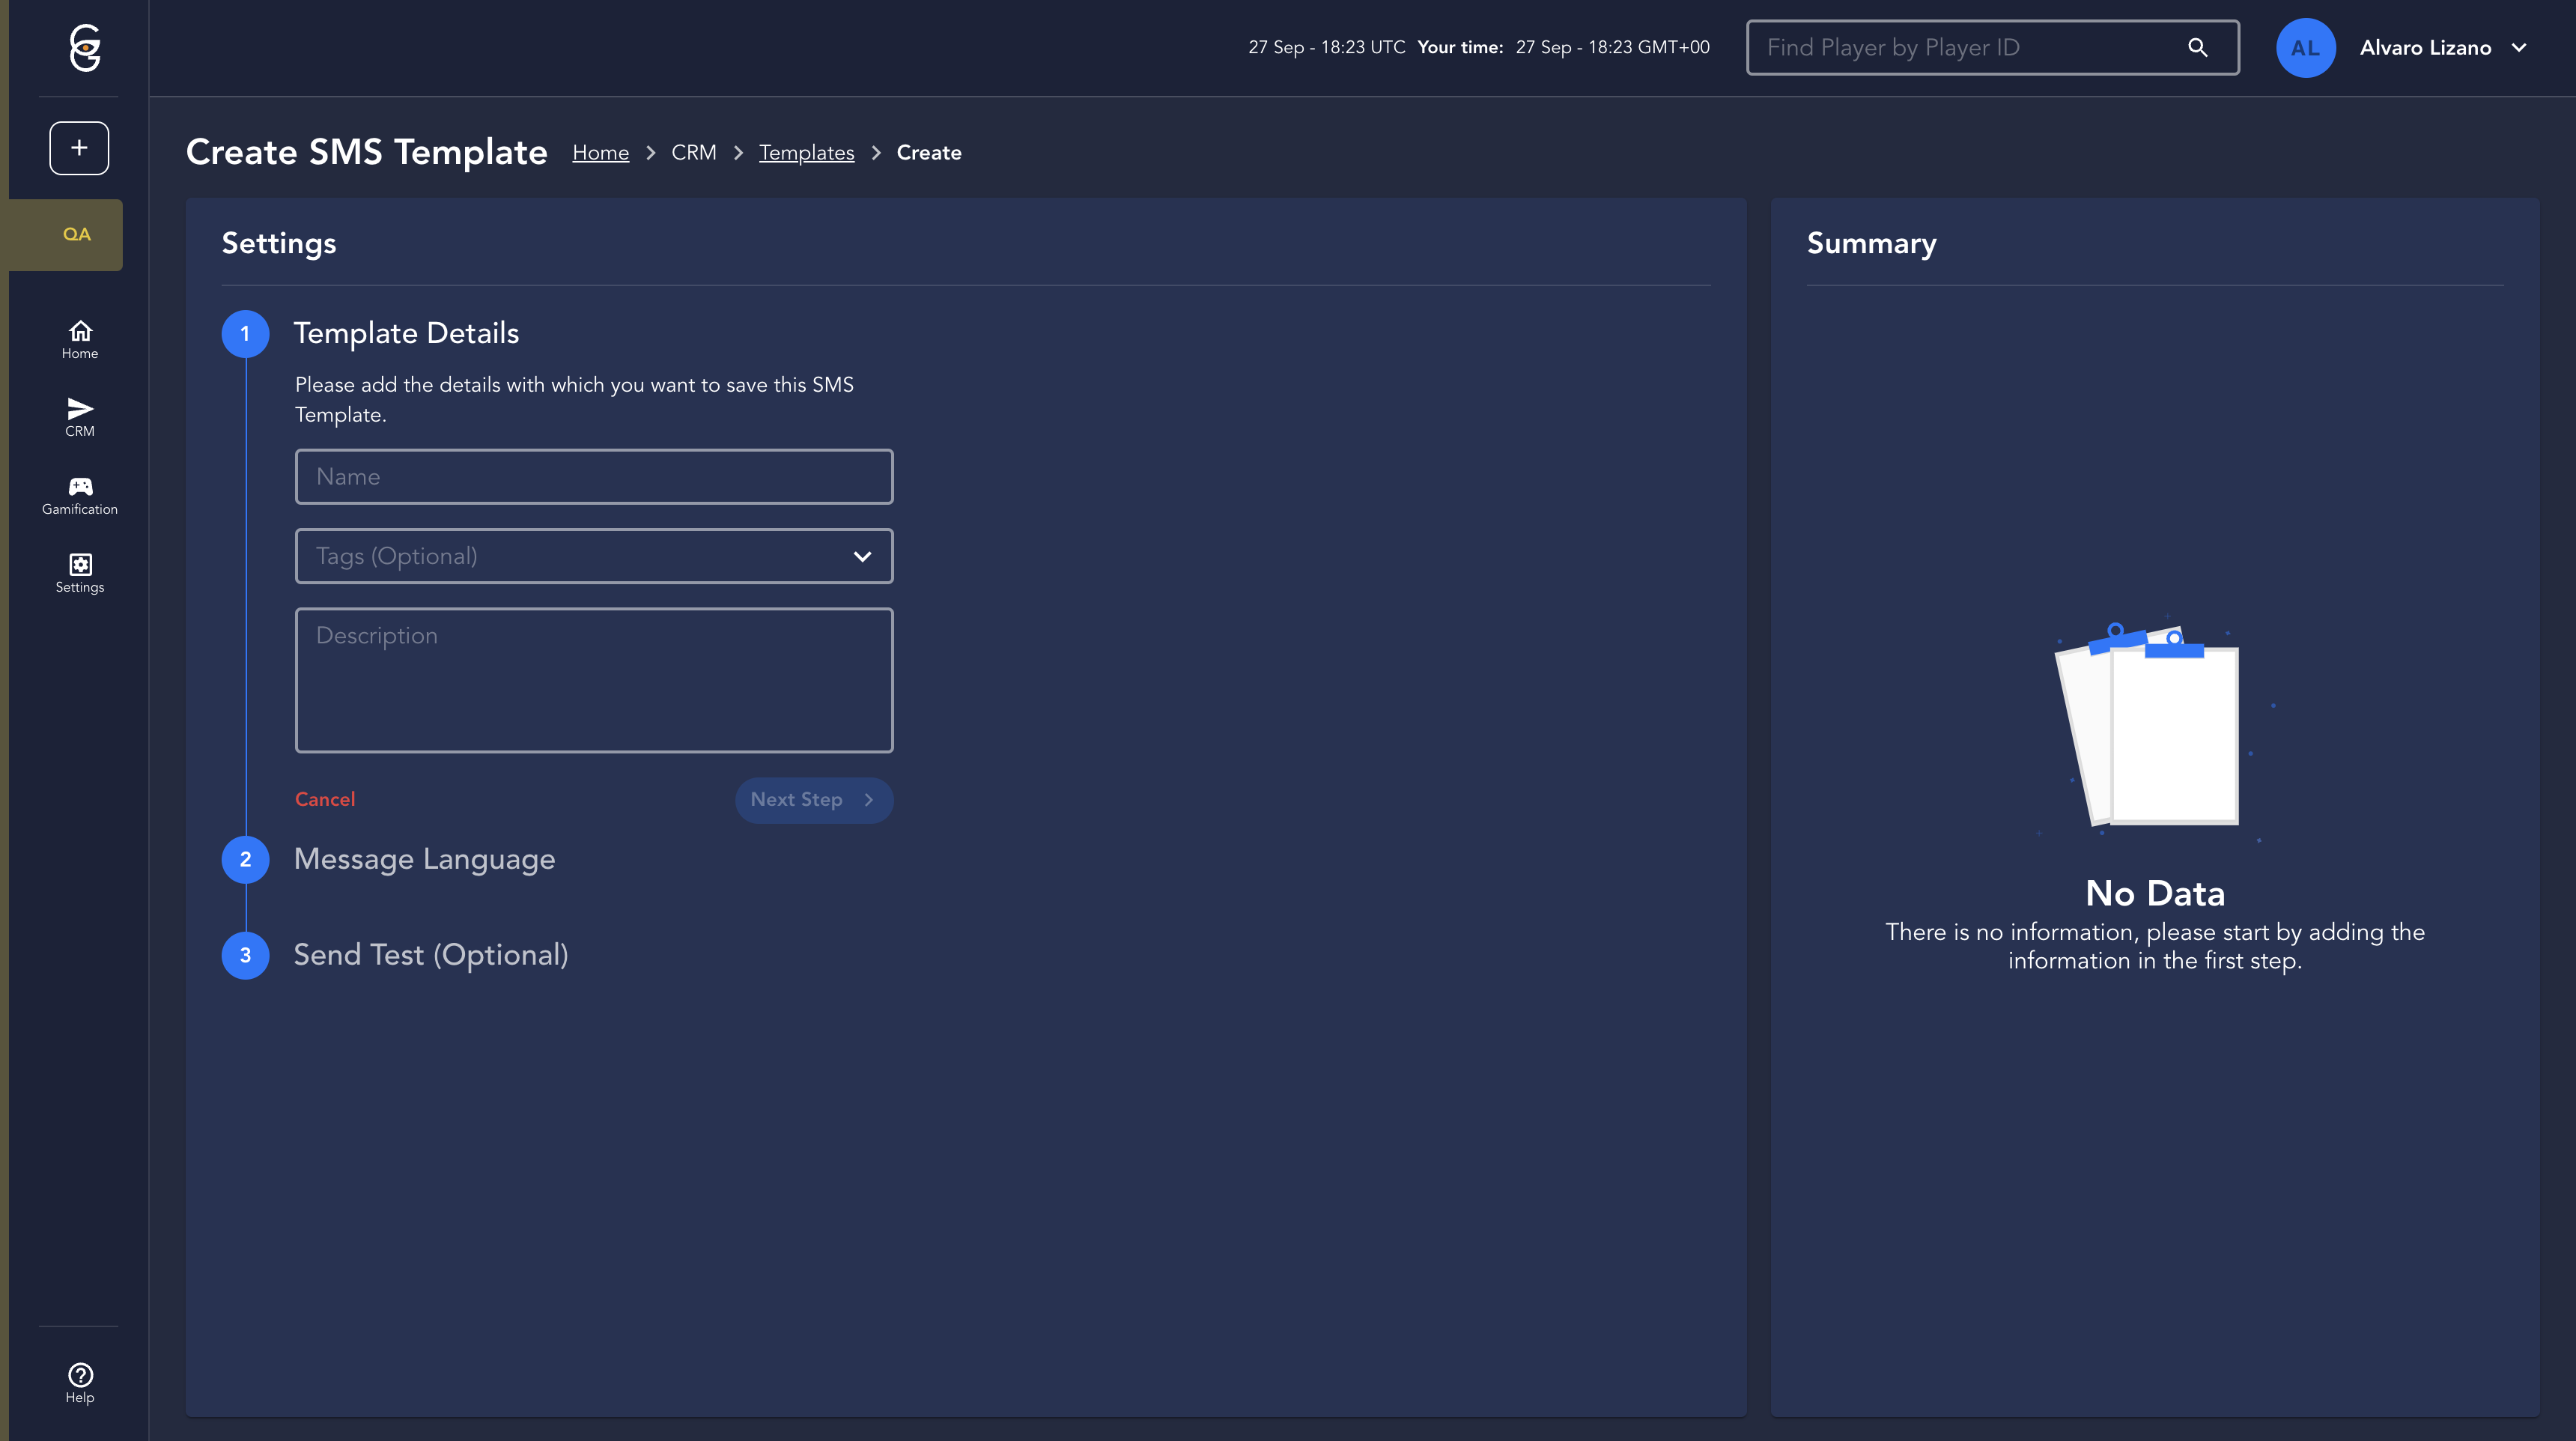Expand step 2 Message Language
The image size is (2576, 1441).
[424, 859]
